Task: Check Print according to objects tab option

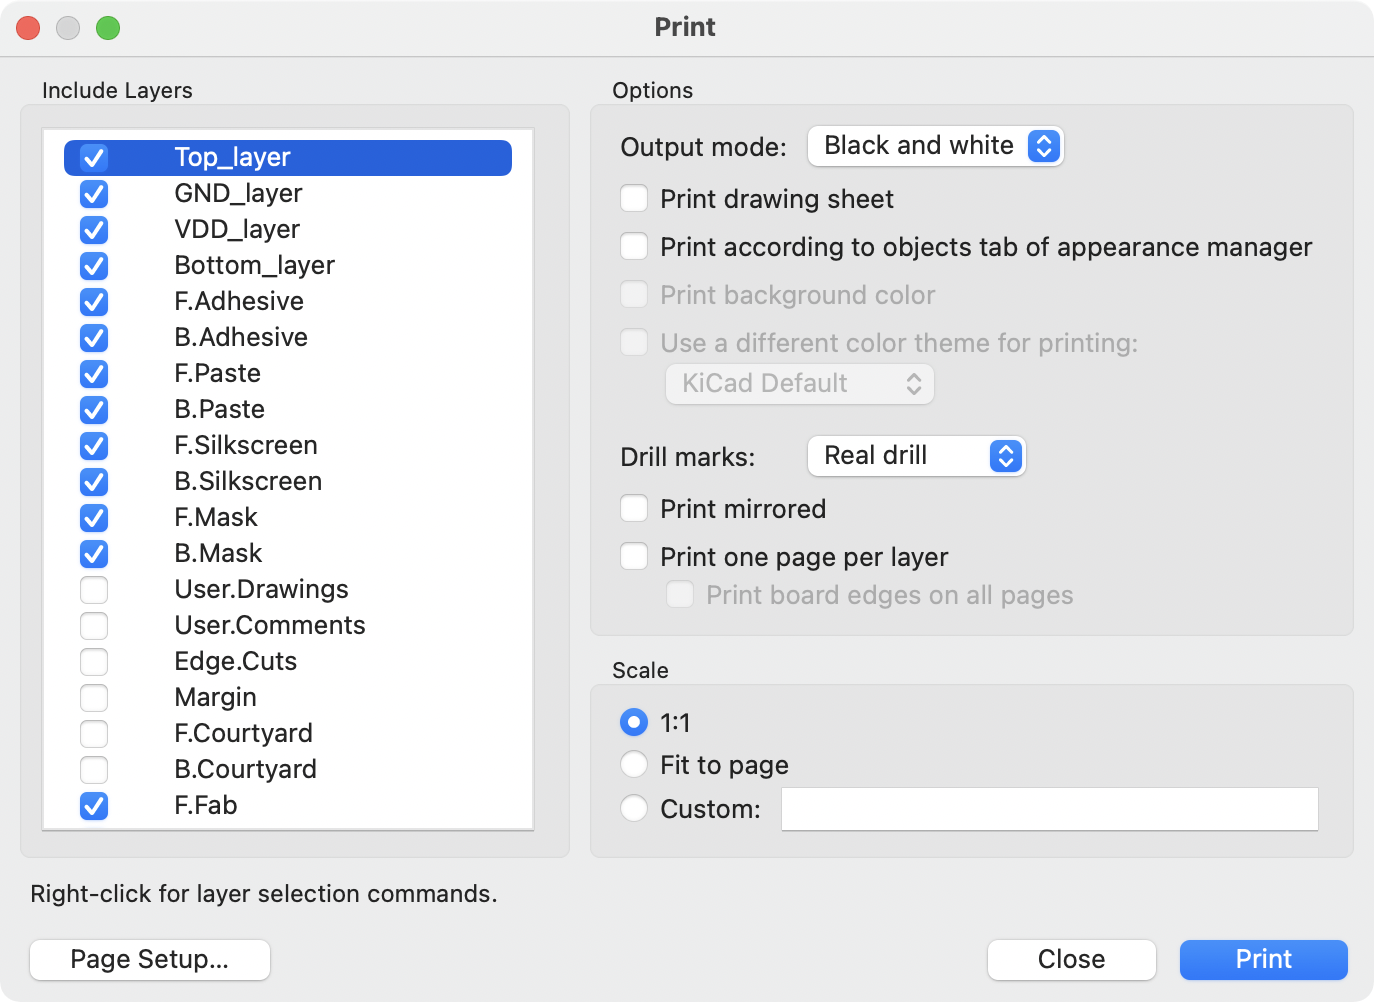Action: point(633,246)
